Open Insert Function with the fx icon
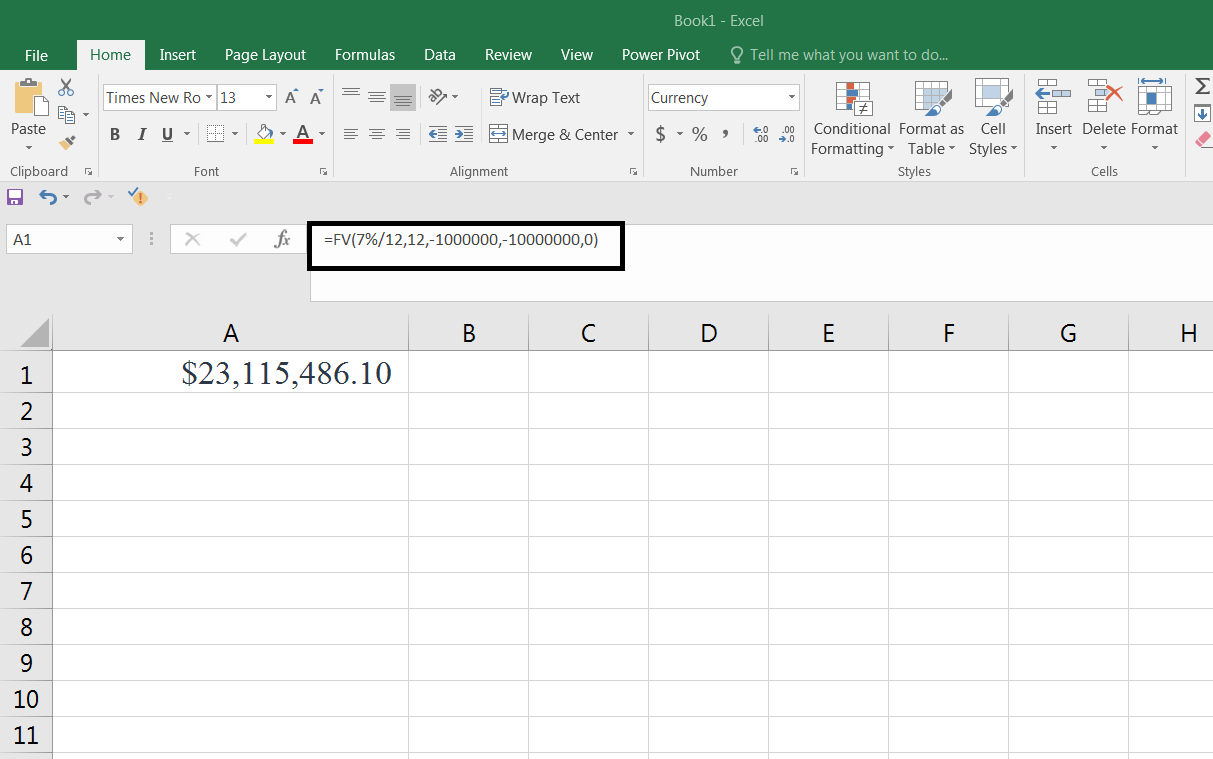1213x759 pixels. click(283, 239)
